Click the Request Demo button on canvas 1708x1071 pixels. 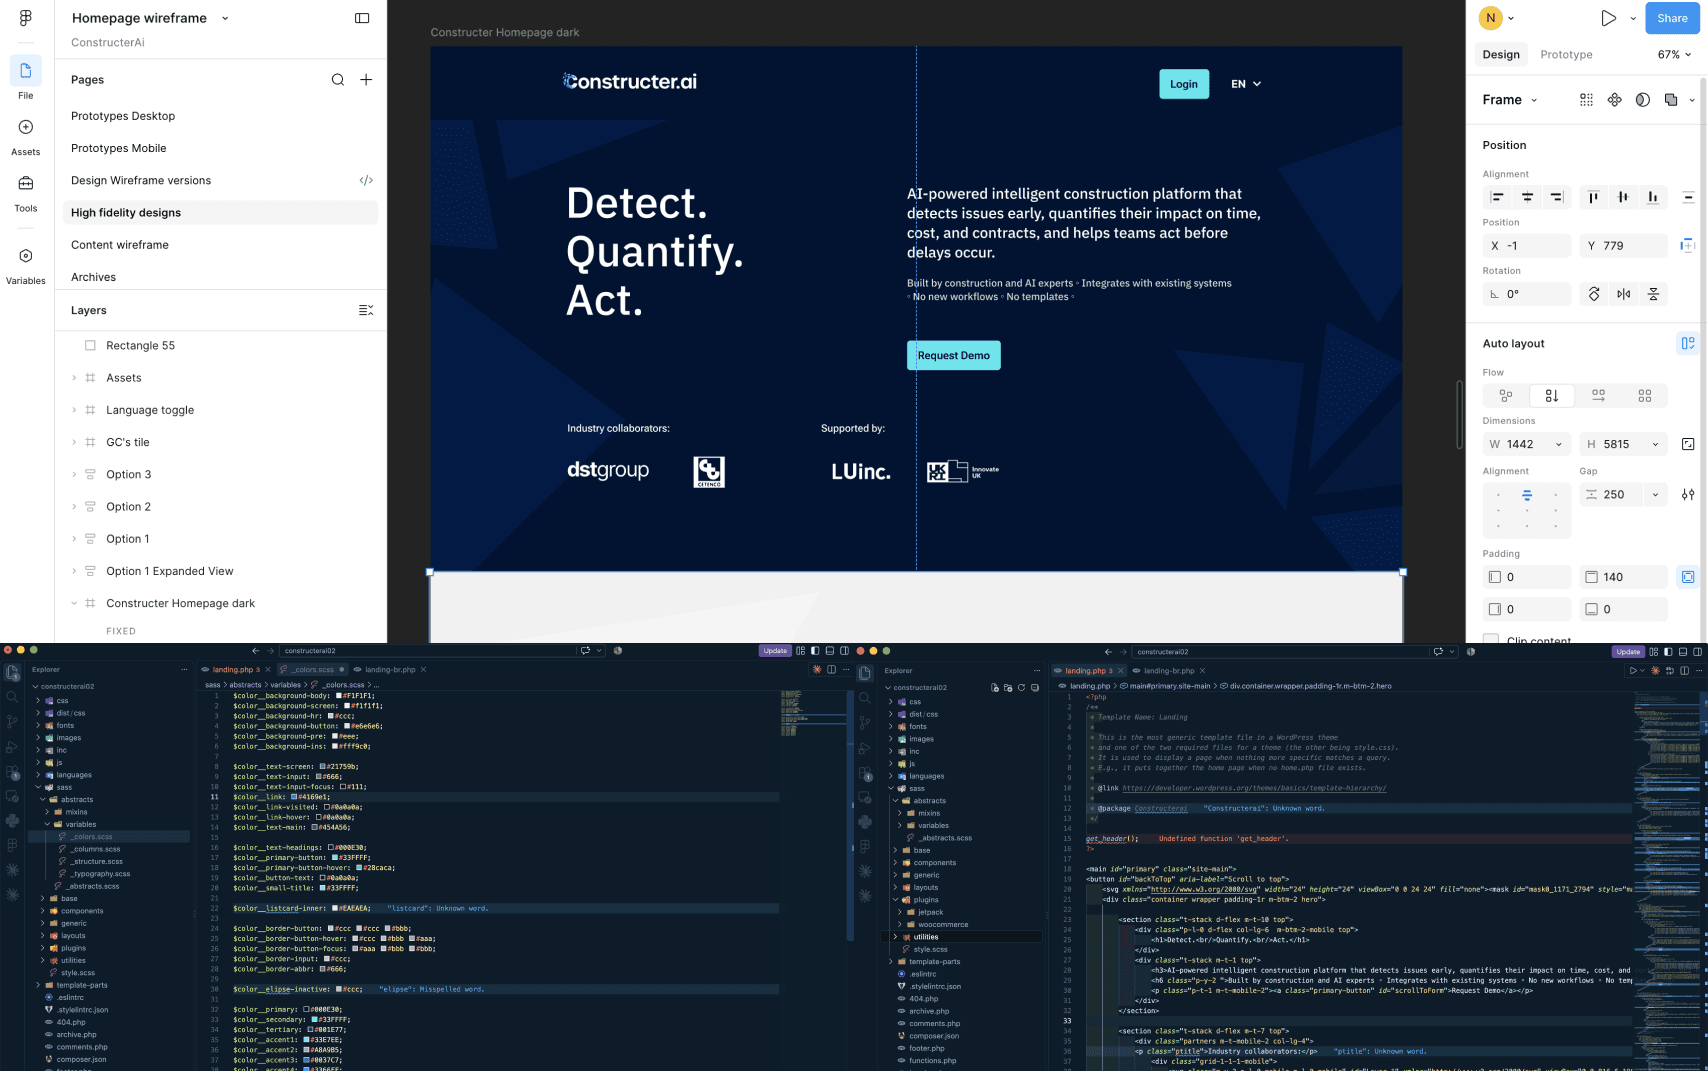(954, 355)
